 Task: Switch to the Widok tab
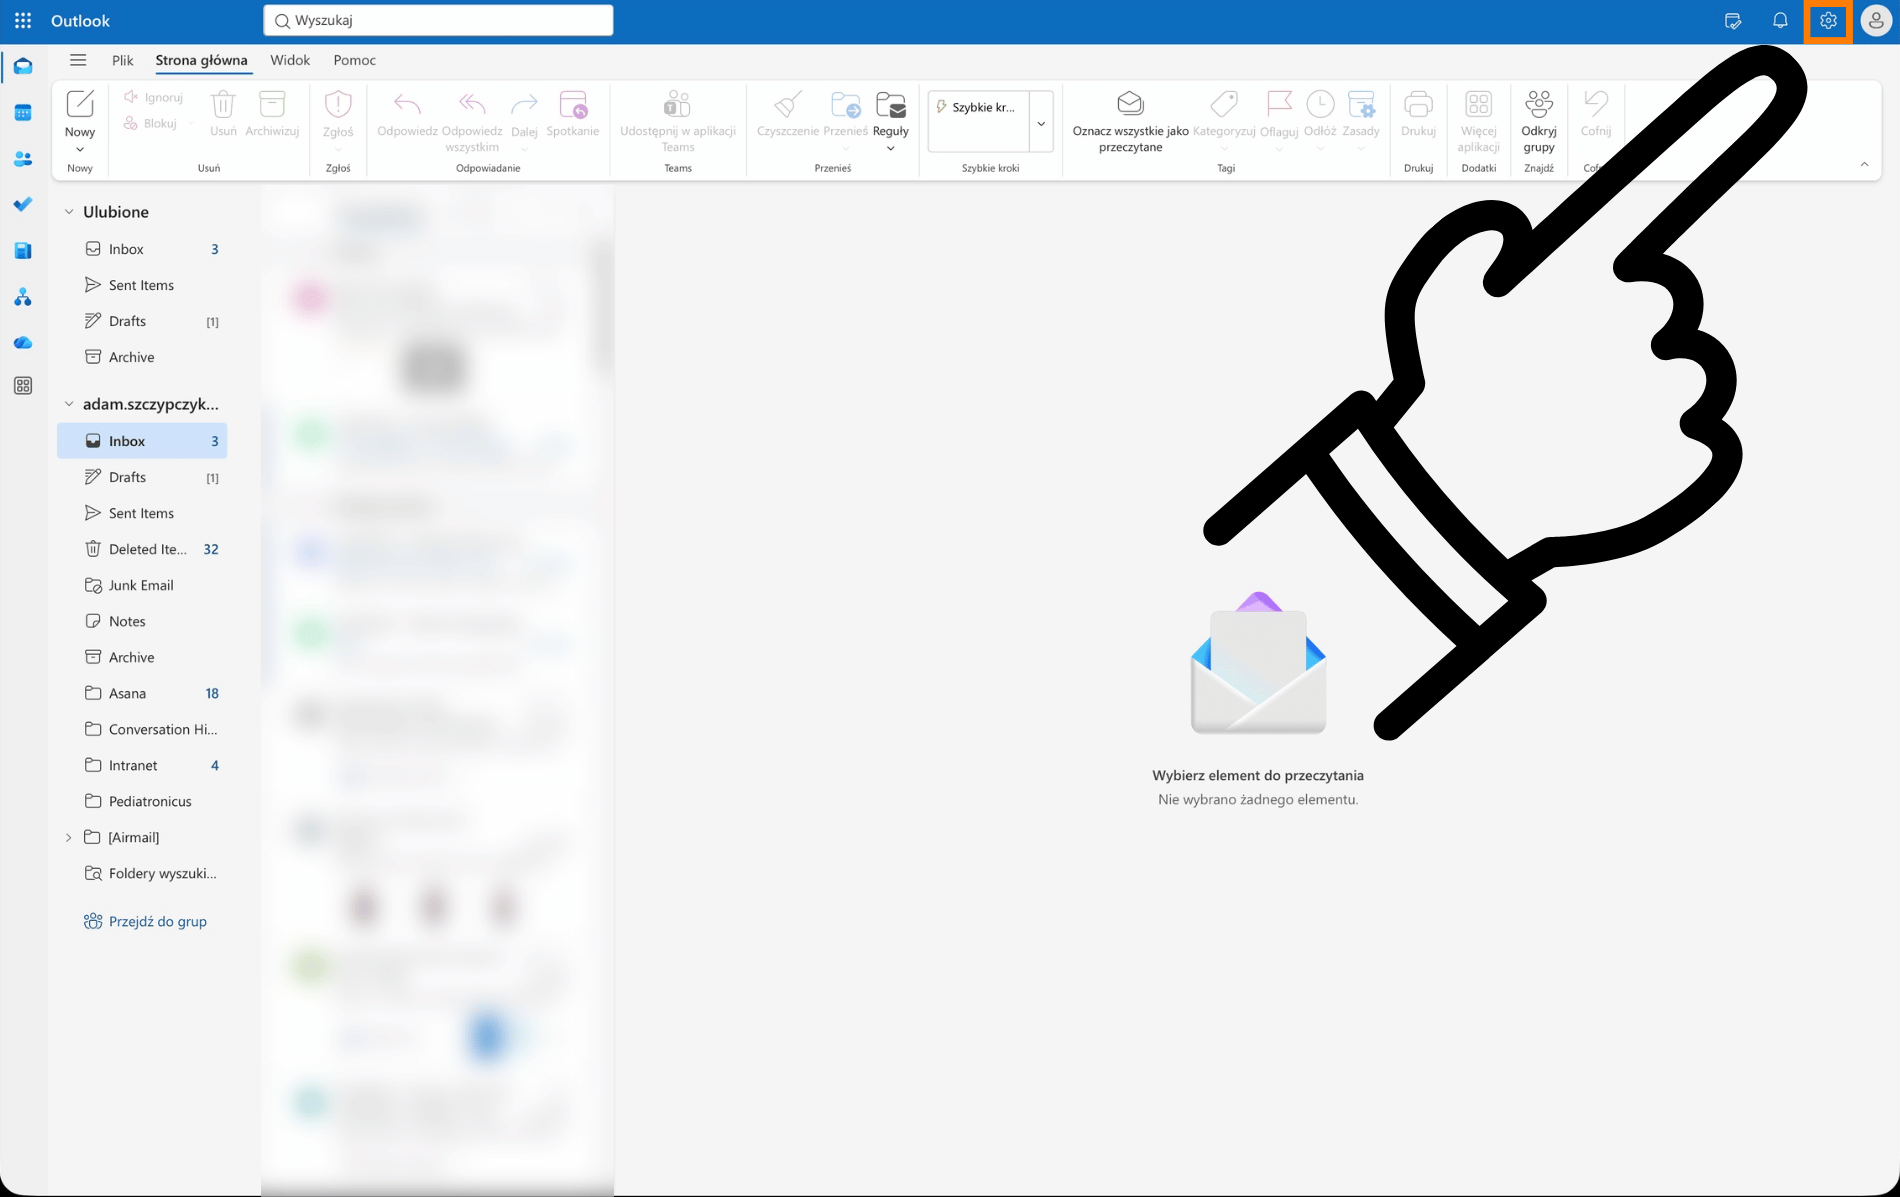(290, 60)
